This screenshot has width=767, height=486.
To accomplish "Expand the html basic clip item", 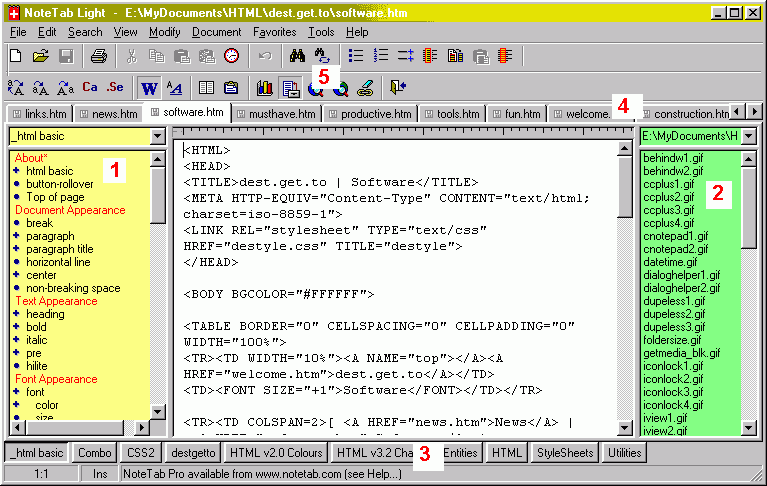I will [x=17, y=171].
